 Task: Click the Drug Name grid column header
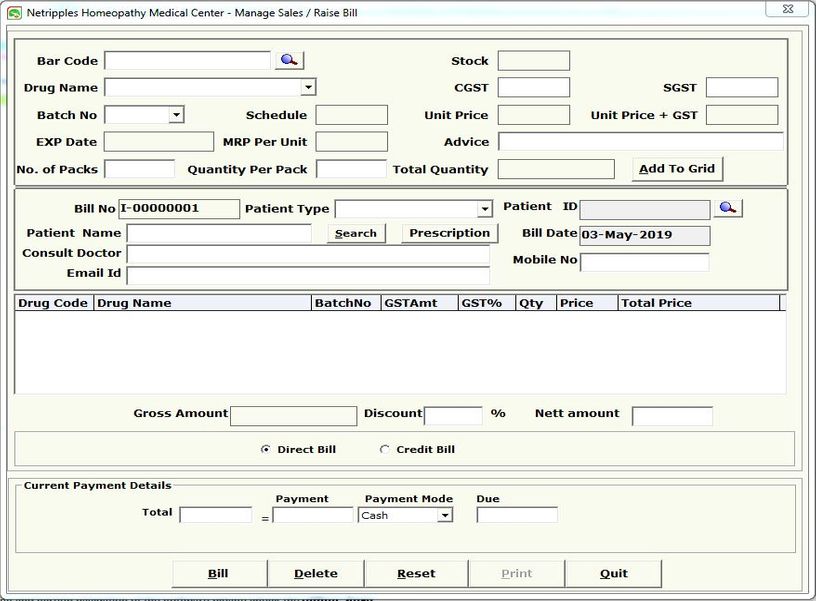pos(202,303)
